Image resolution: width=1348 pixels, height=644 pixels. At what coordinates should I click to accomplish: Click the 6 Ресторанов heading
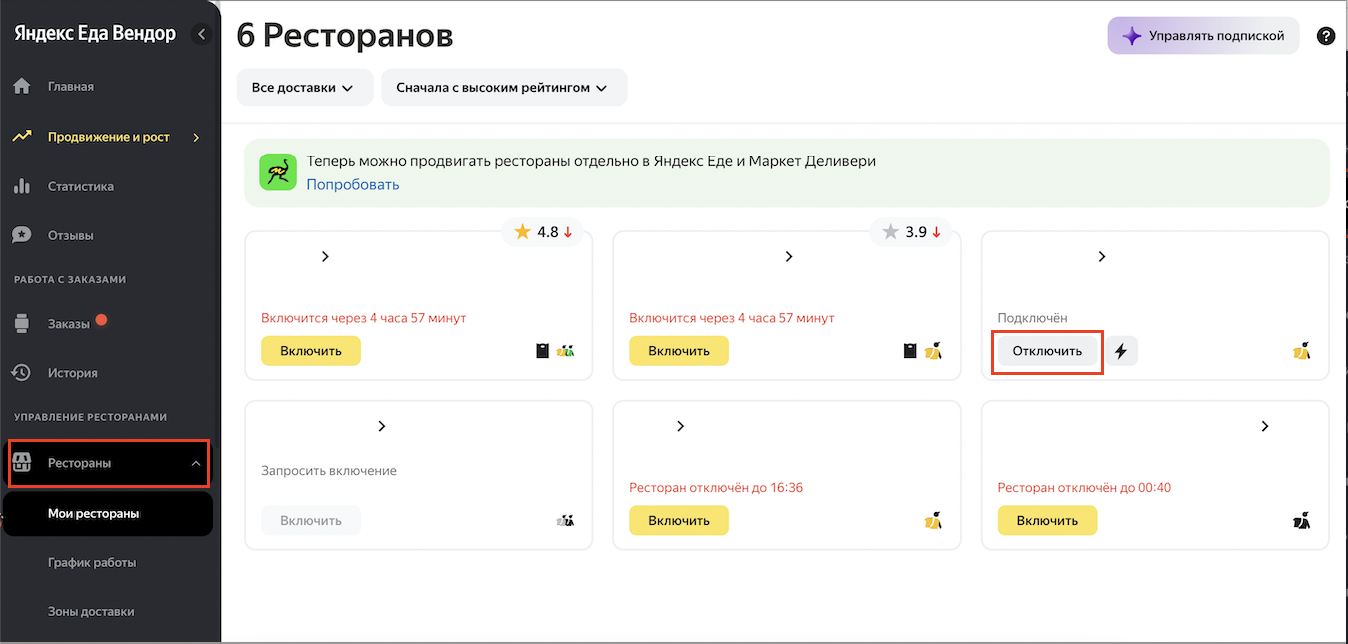(345, 36)
